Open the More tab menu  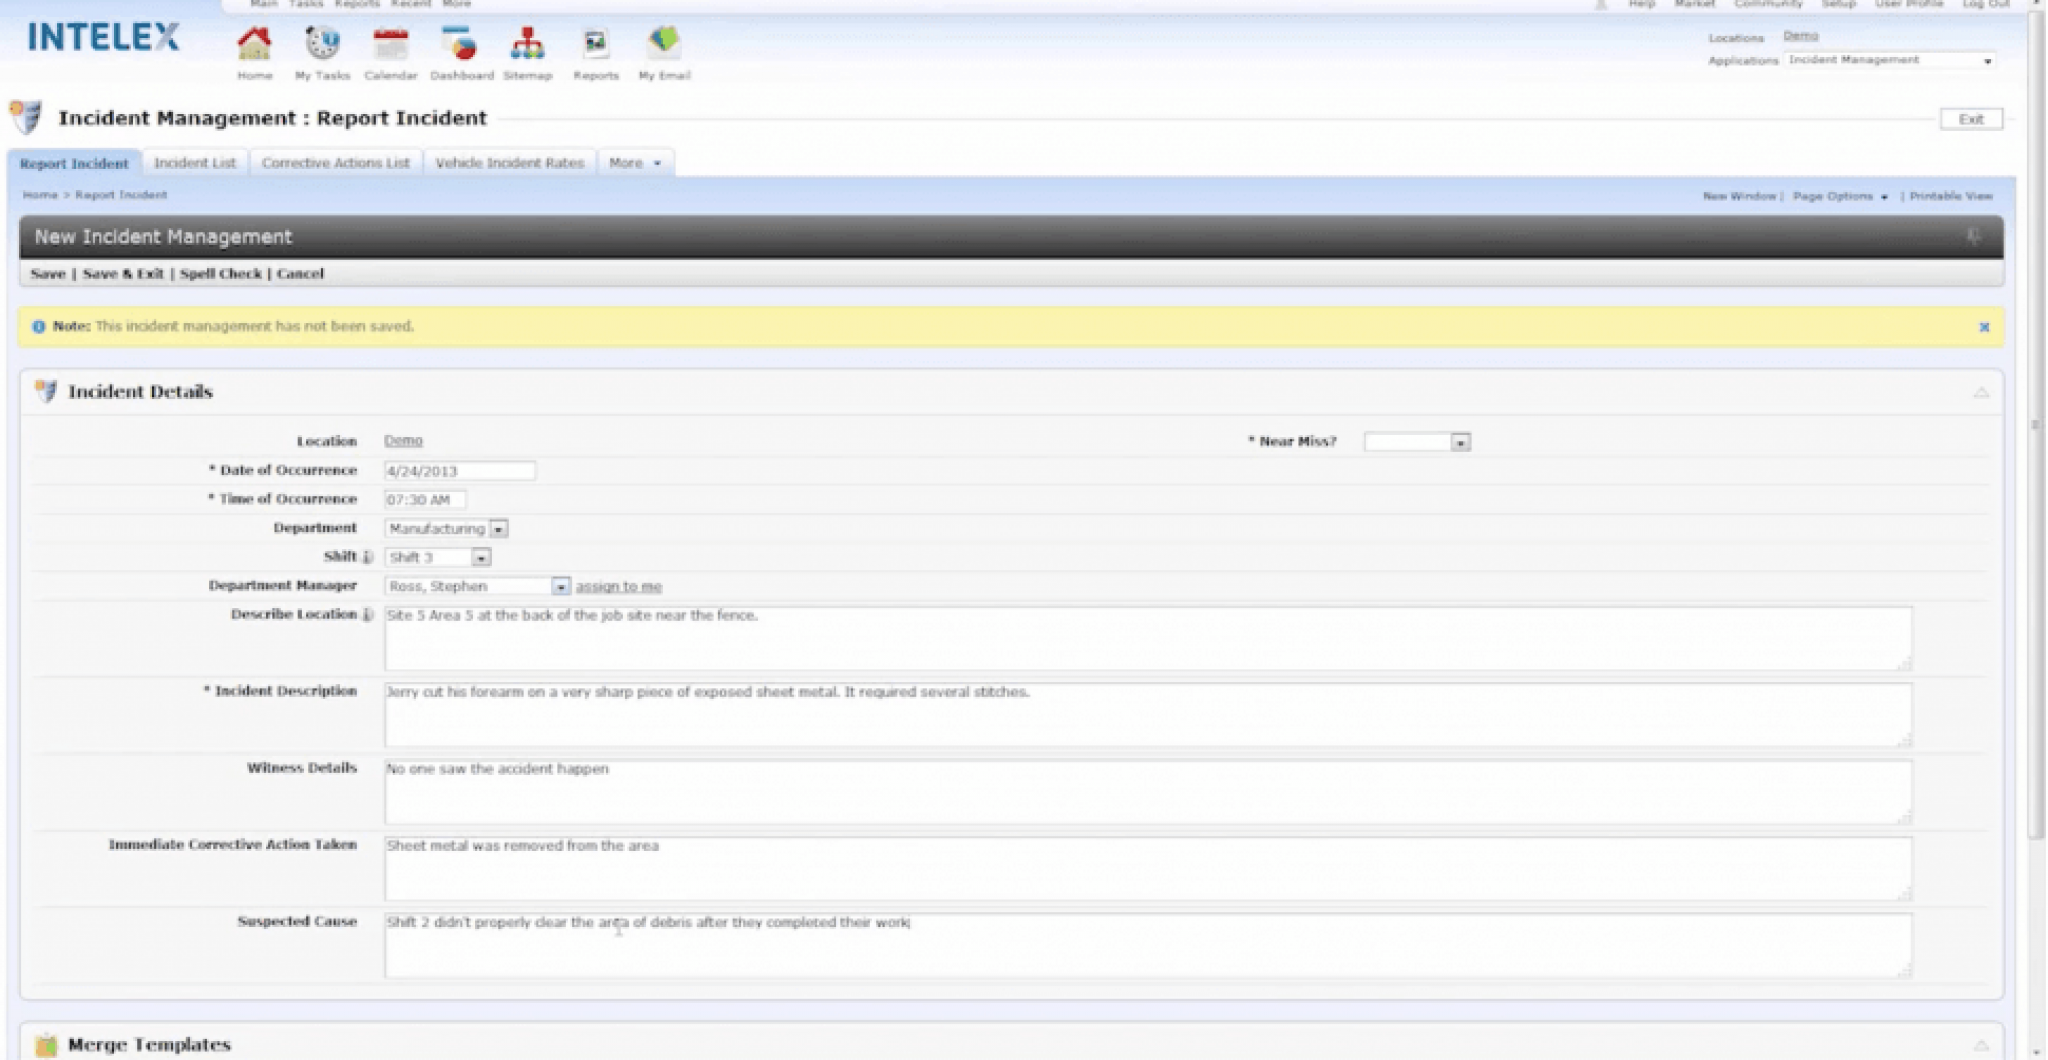634,162
